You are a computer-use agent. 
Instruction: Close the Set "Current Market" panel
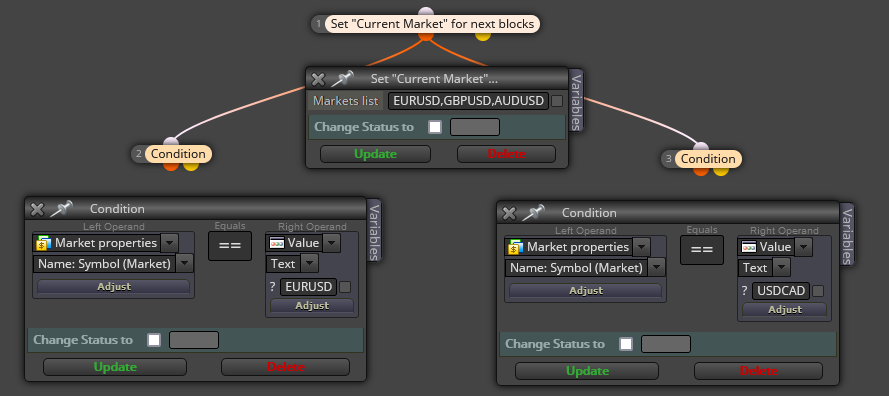click(x=319, y=79)
